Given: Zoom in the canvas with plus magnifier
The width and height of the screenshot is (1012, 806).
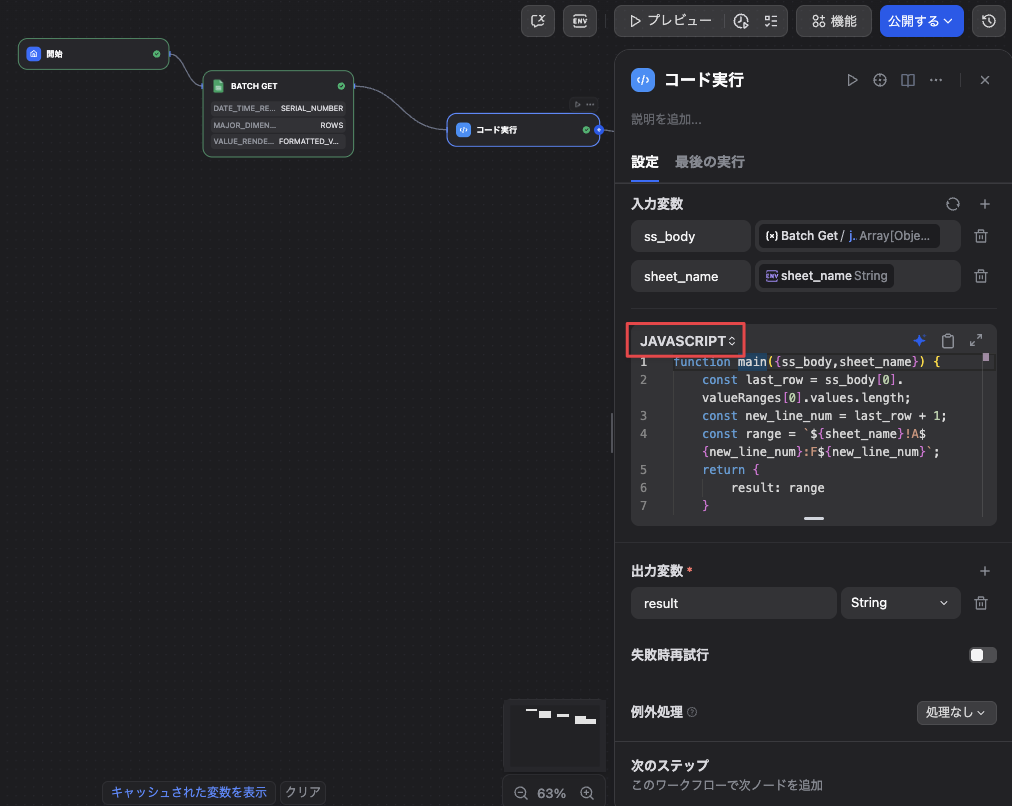Looking at the screenshot, I should pos(587,793).
